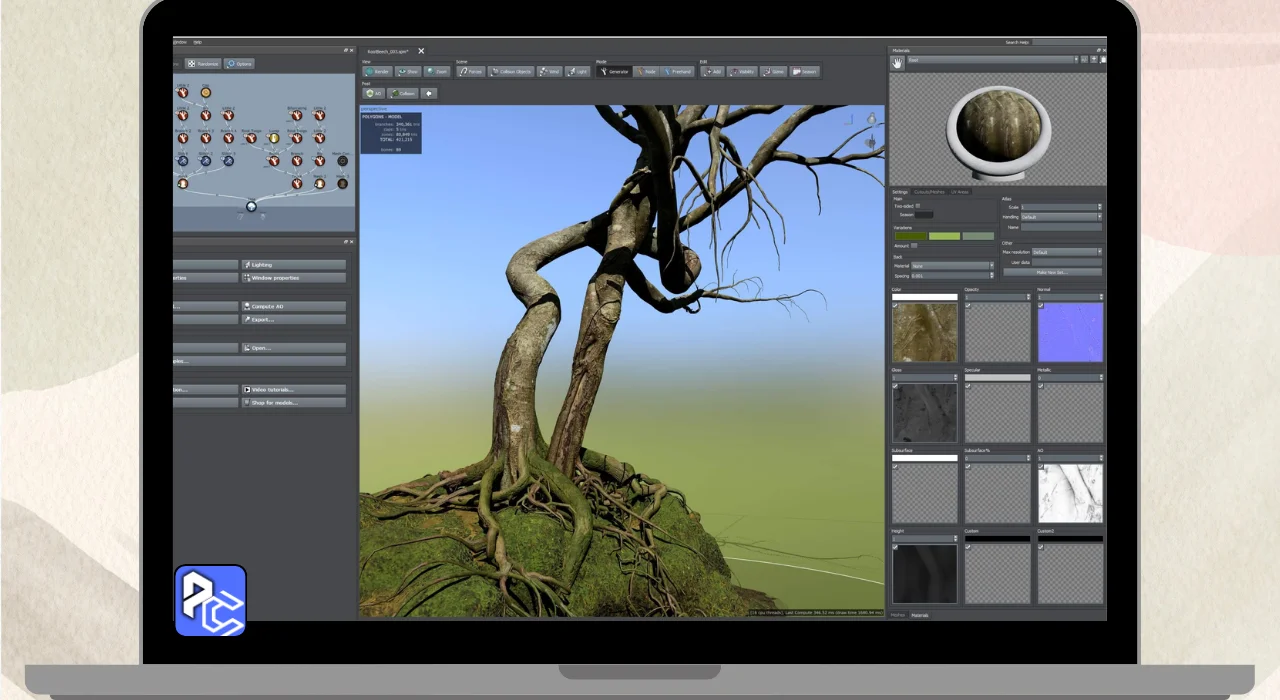
Task: Click the Render view button
Action: 377,71
